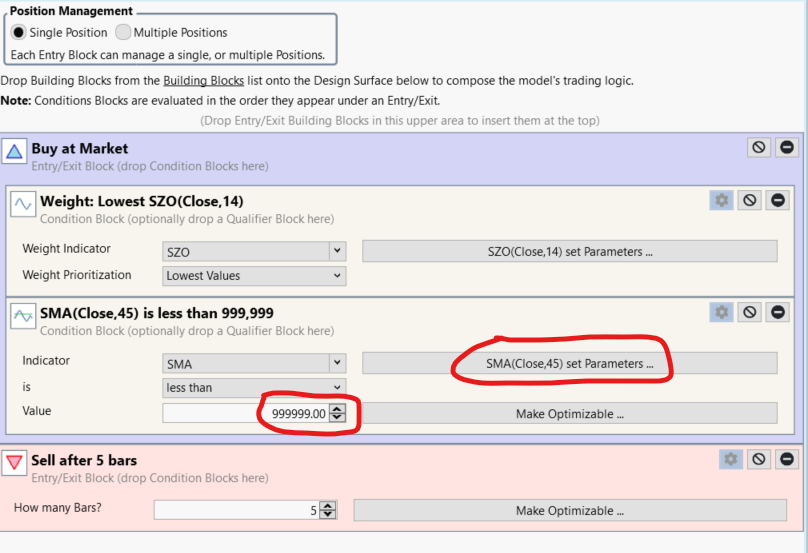Open gear settings for SMA condition block
Viewport: 808px width, 553px height.
[x=721, y=312]
